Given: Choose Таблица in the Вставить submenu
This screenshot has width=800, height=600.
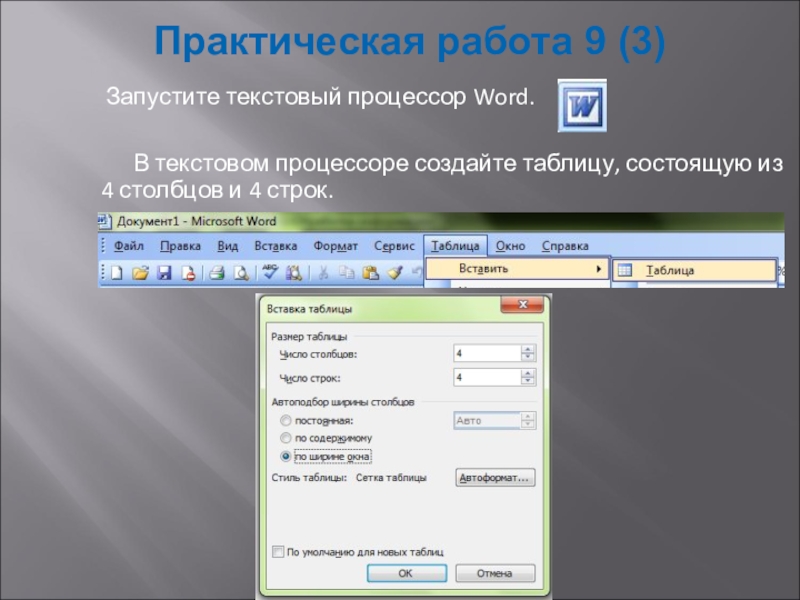Looking at the screenshot, I should [694, 270].
